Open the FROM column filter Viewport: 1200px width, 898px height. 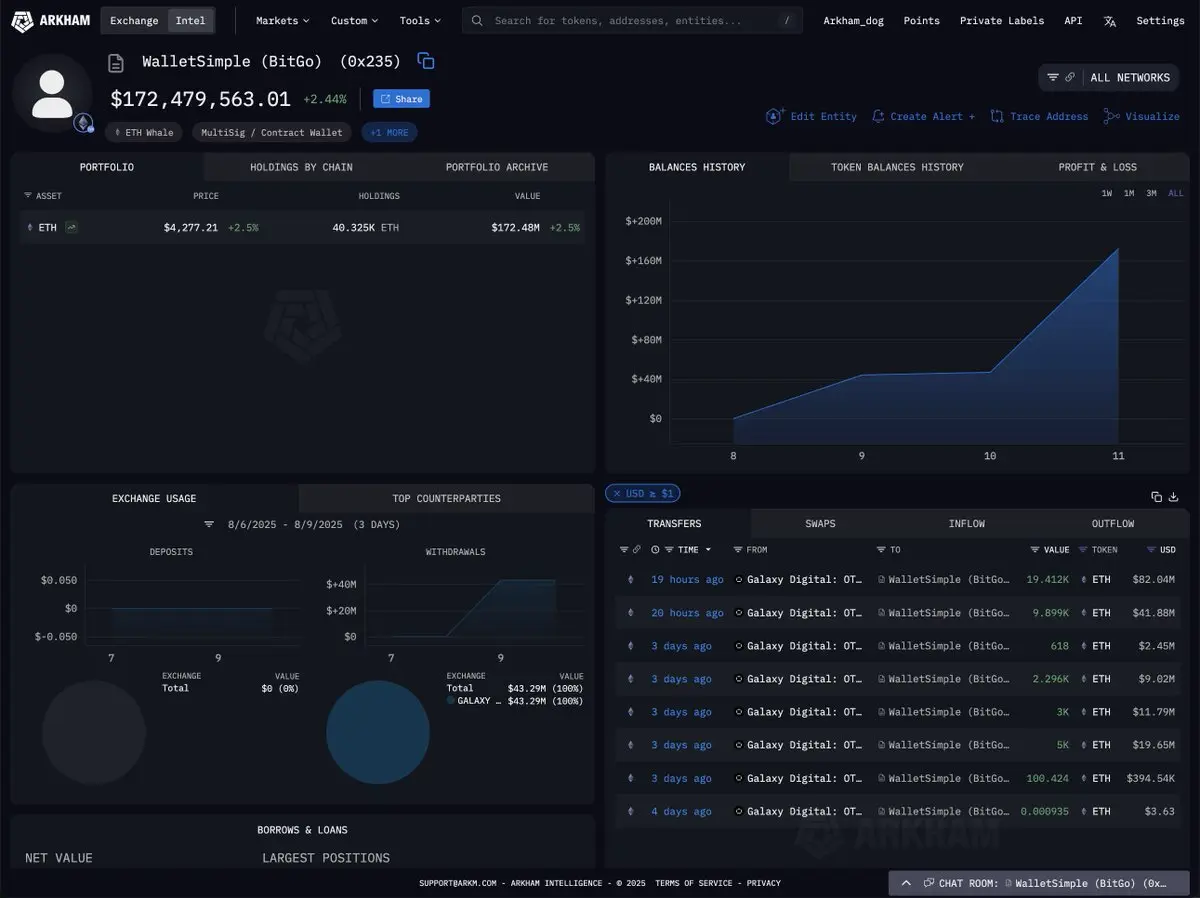coord(737,550)
